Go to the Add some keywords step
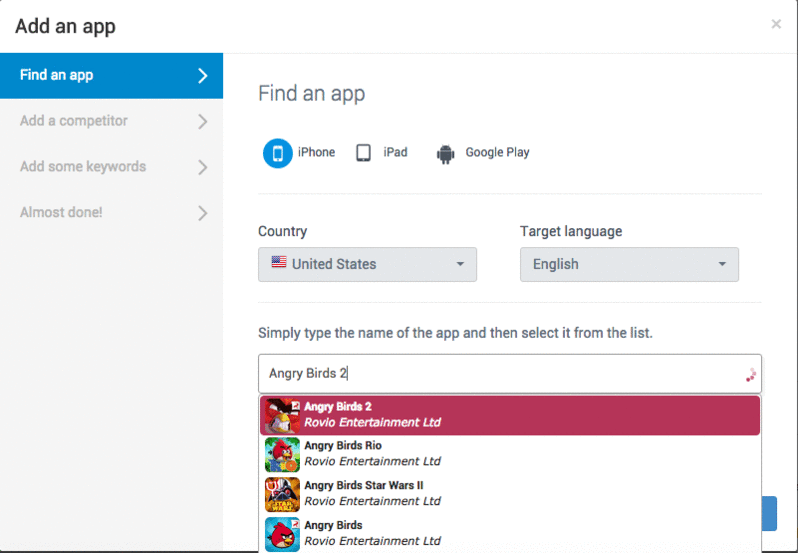 pyautogui.click(x=112, y=167)
